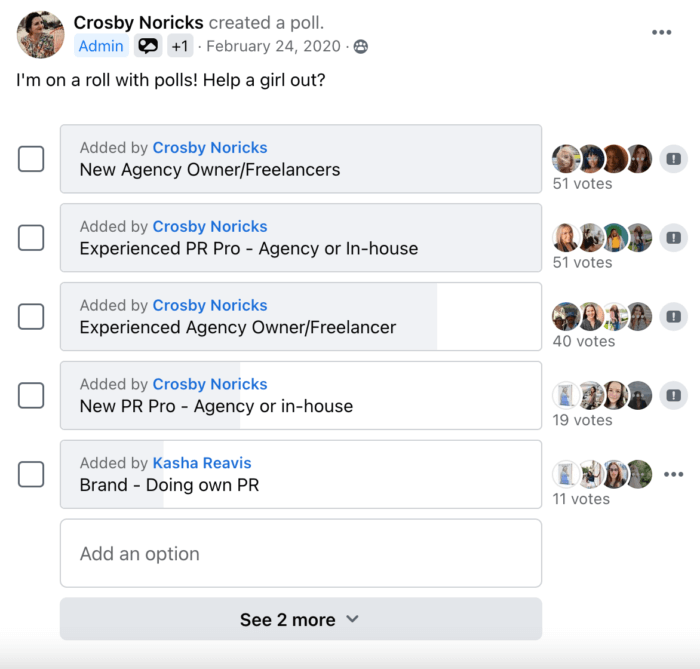Click alert icon beside New PR Pro option
The height and width of the screenshot is (669, 700).
click(x=674, y=395)
